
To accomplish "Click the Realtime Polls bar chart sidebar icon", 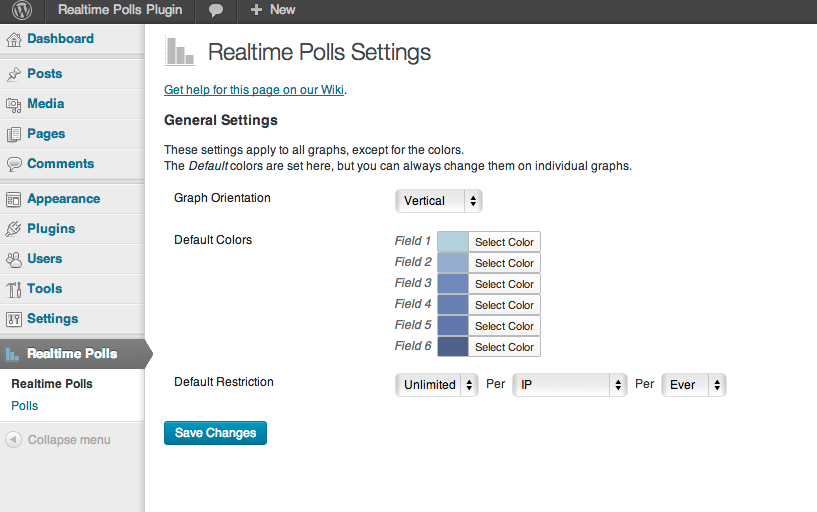I will (13, 354).
